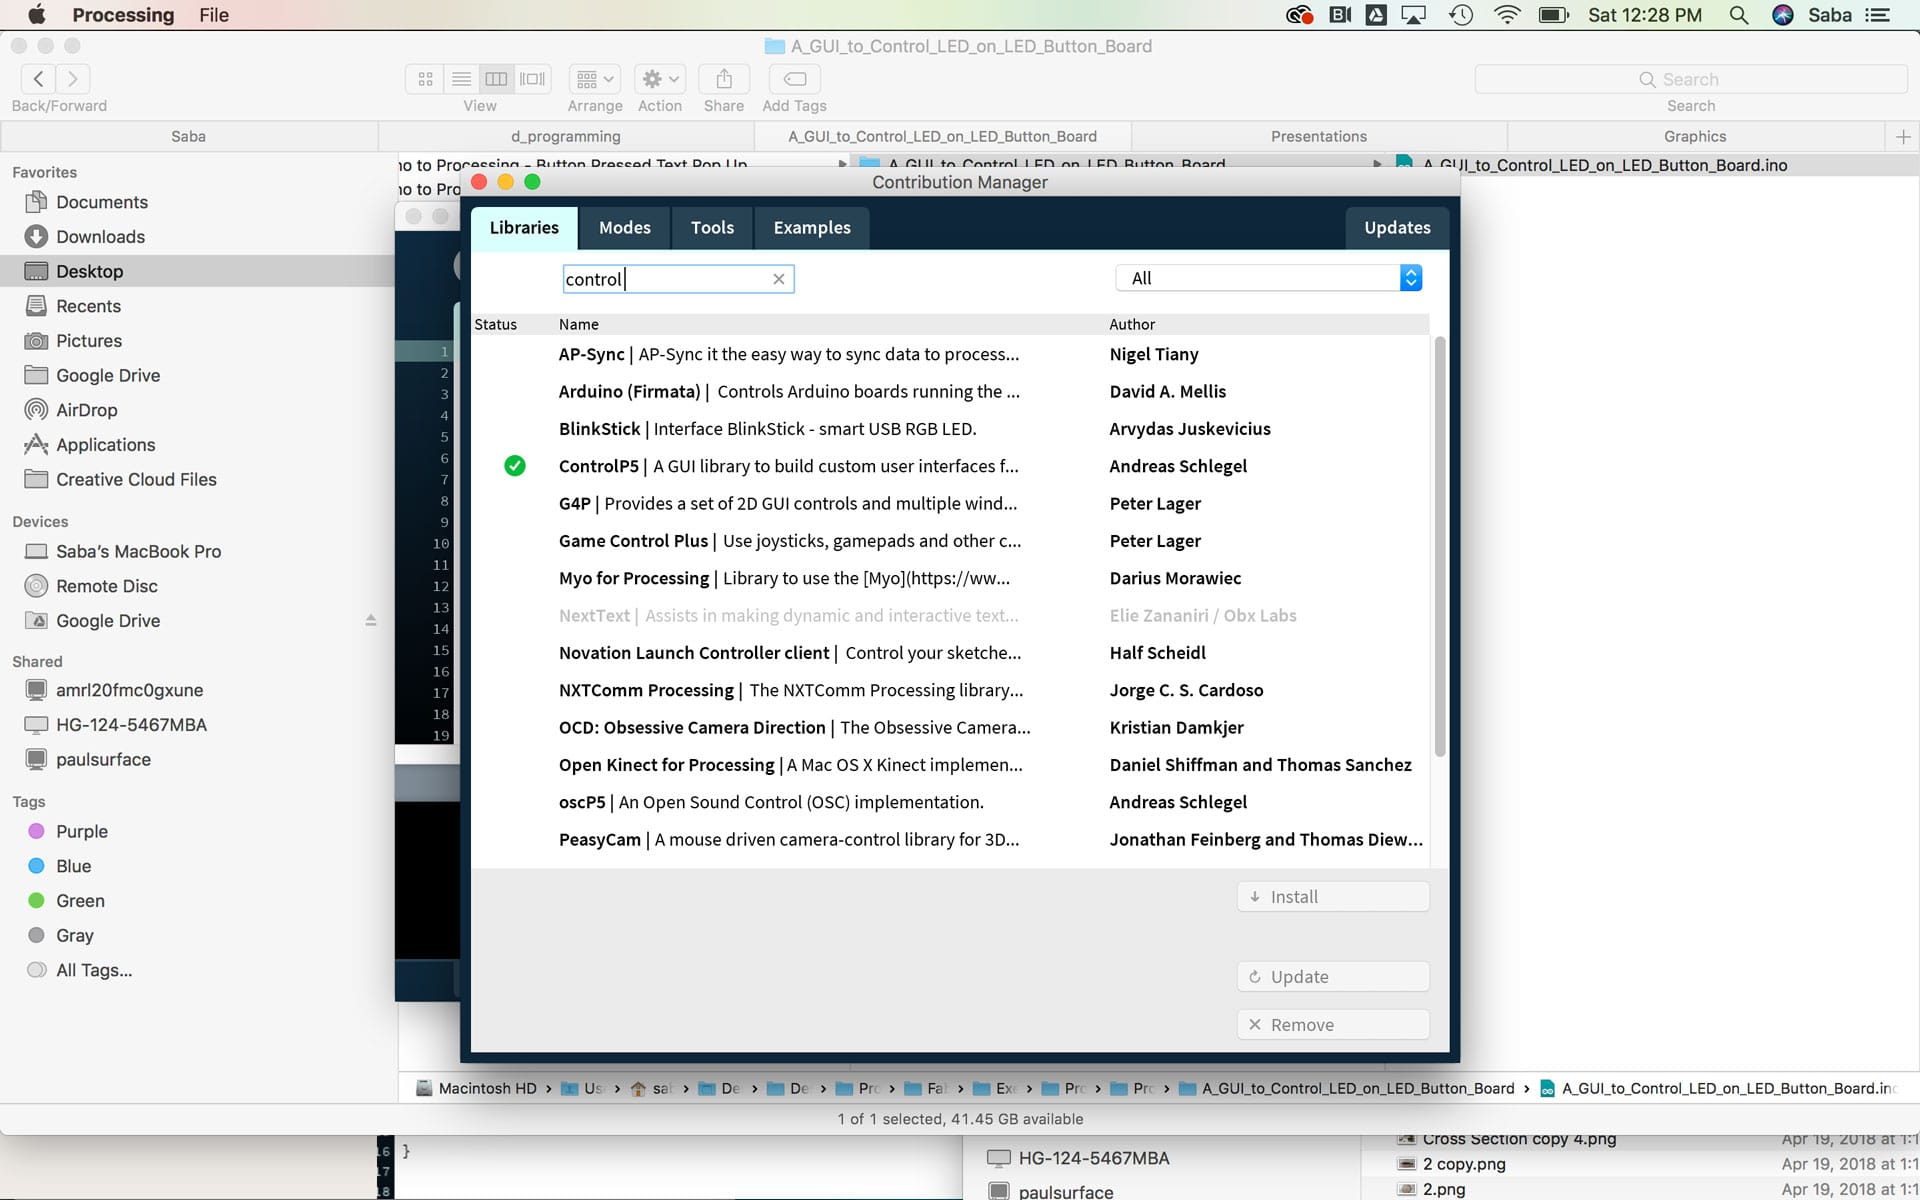
Task: Open the File menu
Action: tap(214, 15)
